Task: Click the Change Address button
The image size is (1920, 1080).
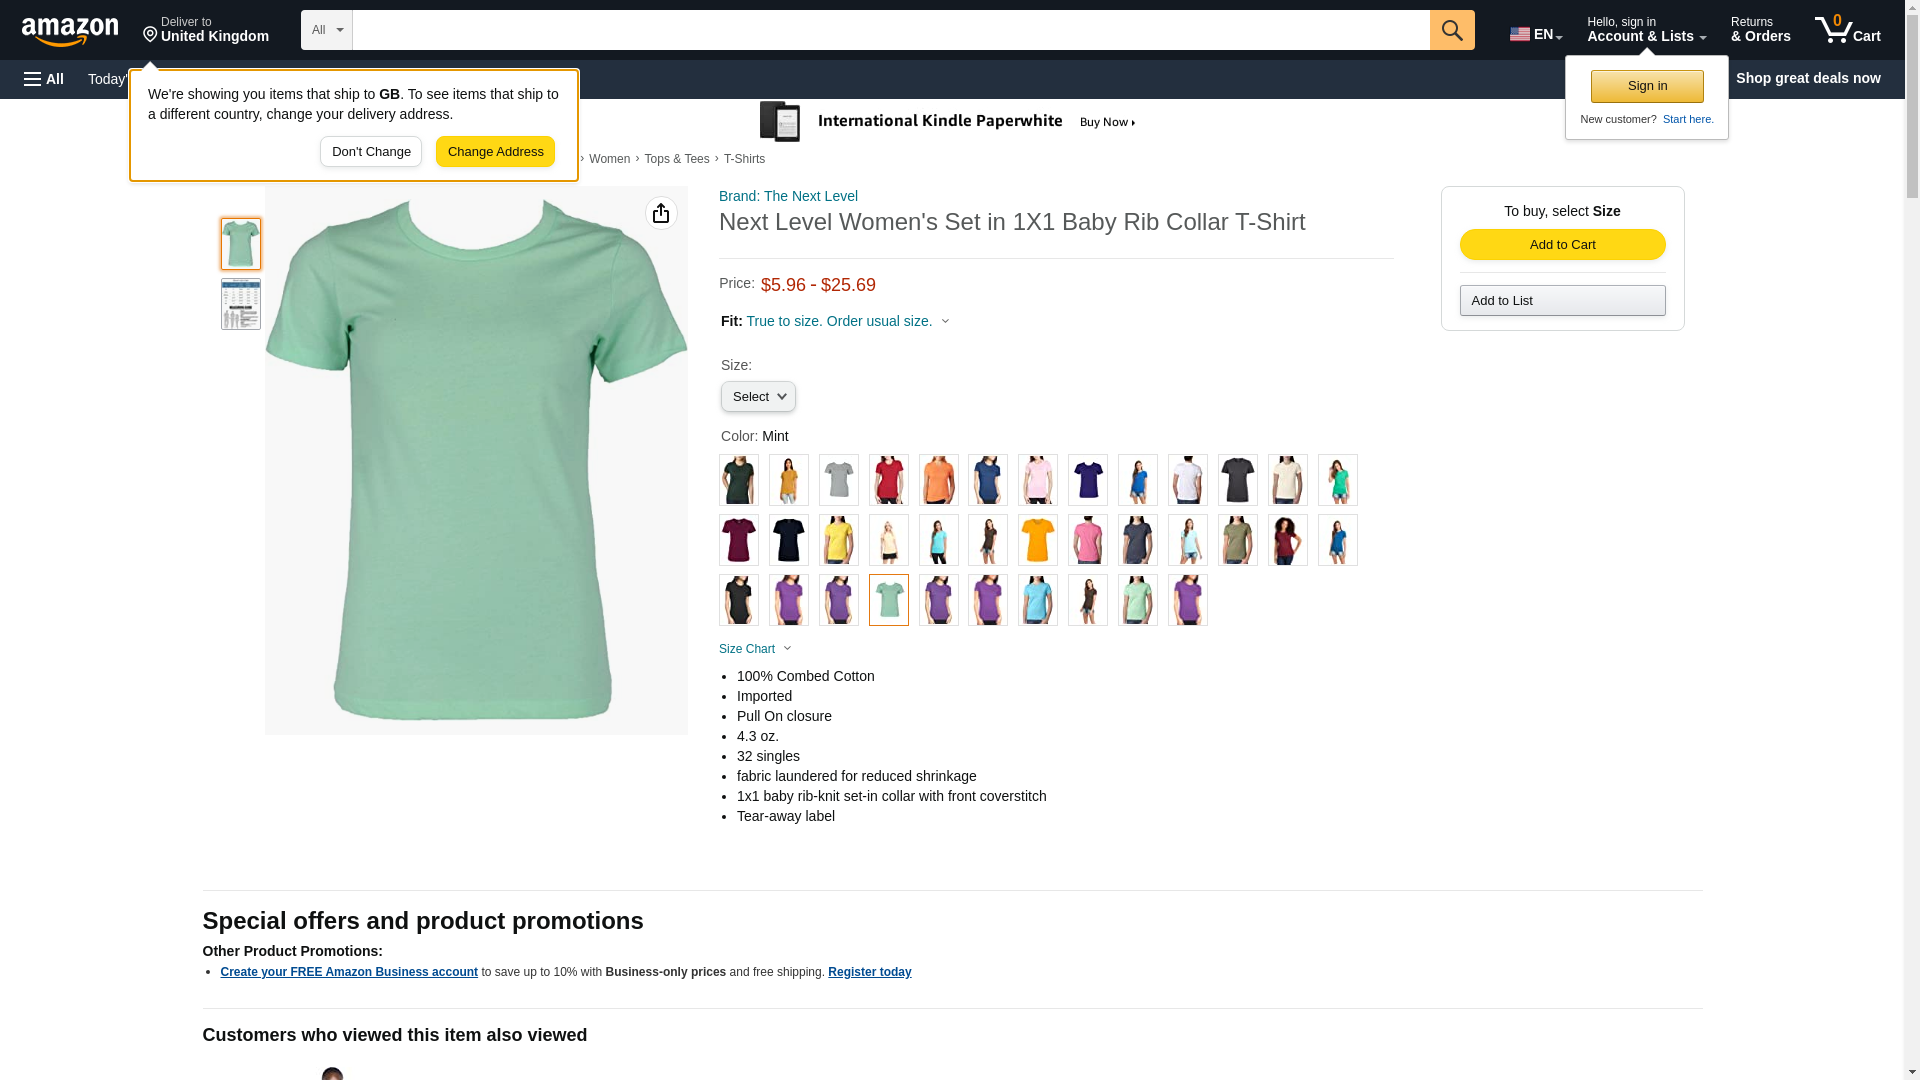Action: [x=495, y=152]
